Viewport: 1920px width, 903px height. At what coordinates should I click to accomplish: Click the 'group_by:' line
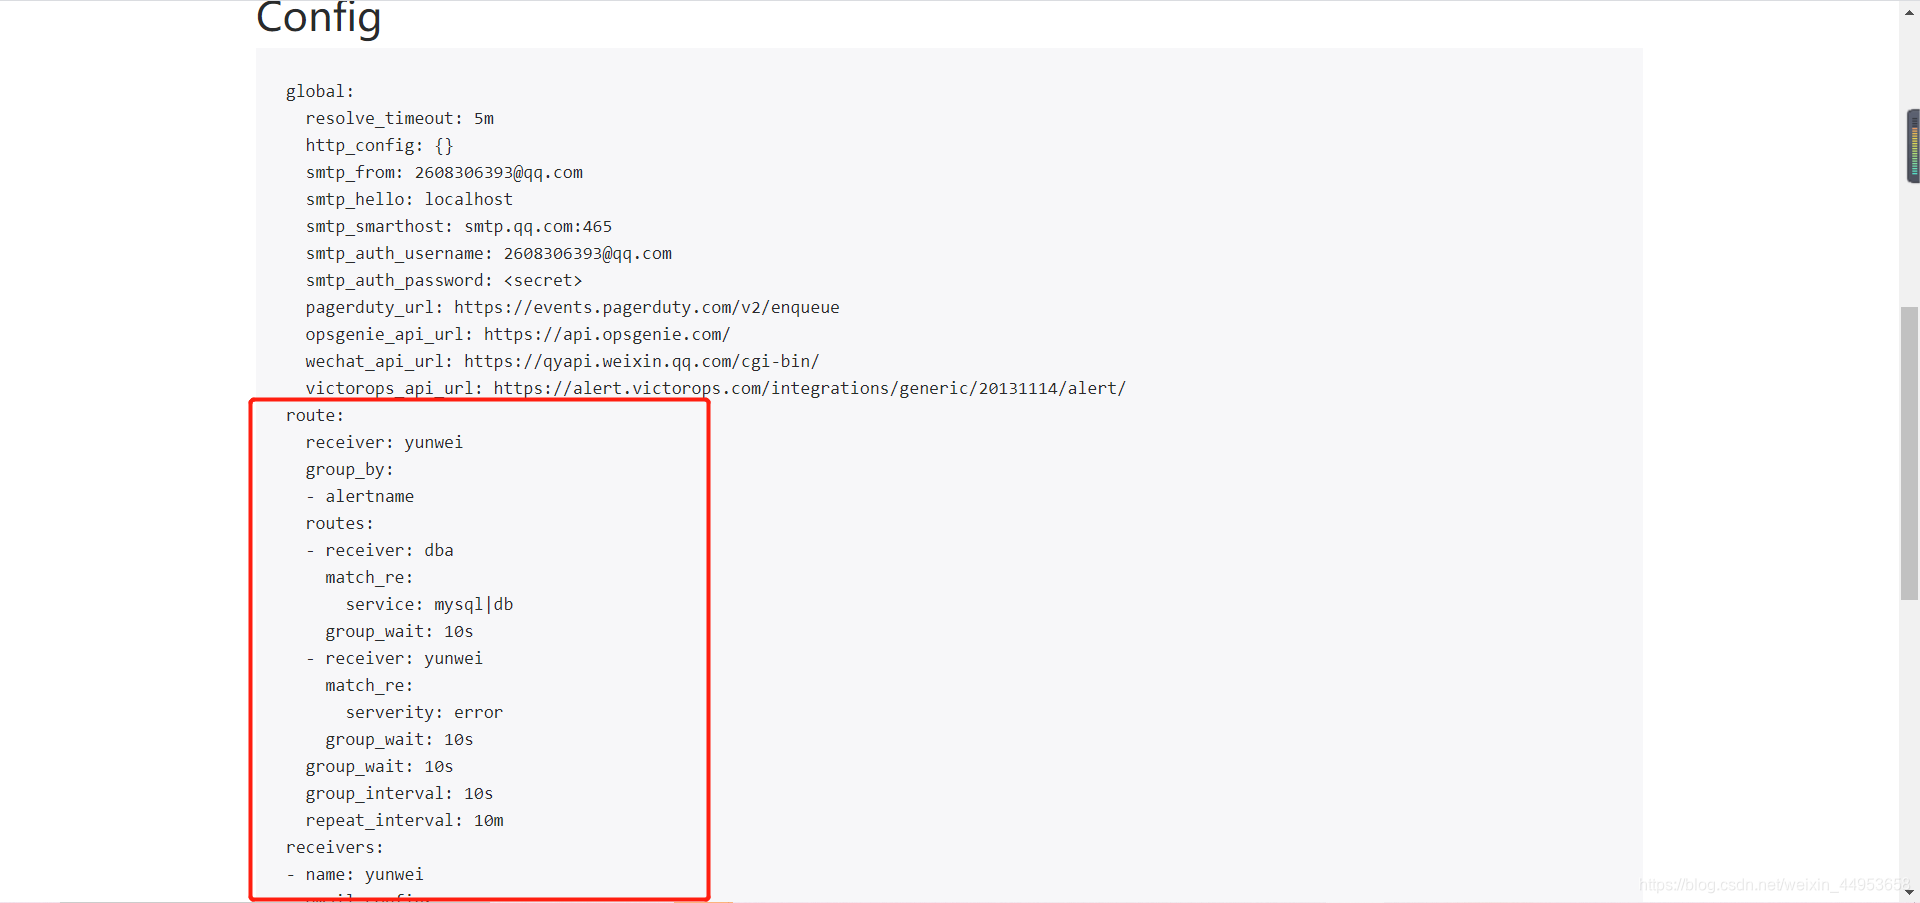click(x=350, y=469)
